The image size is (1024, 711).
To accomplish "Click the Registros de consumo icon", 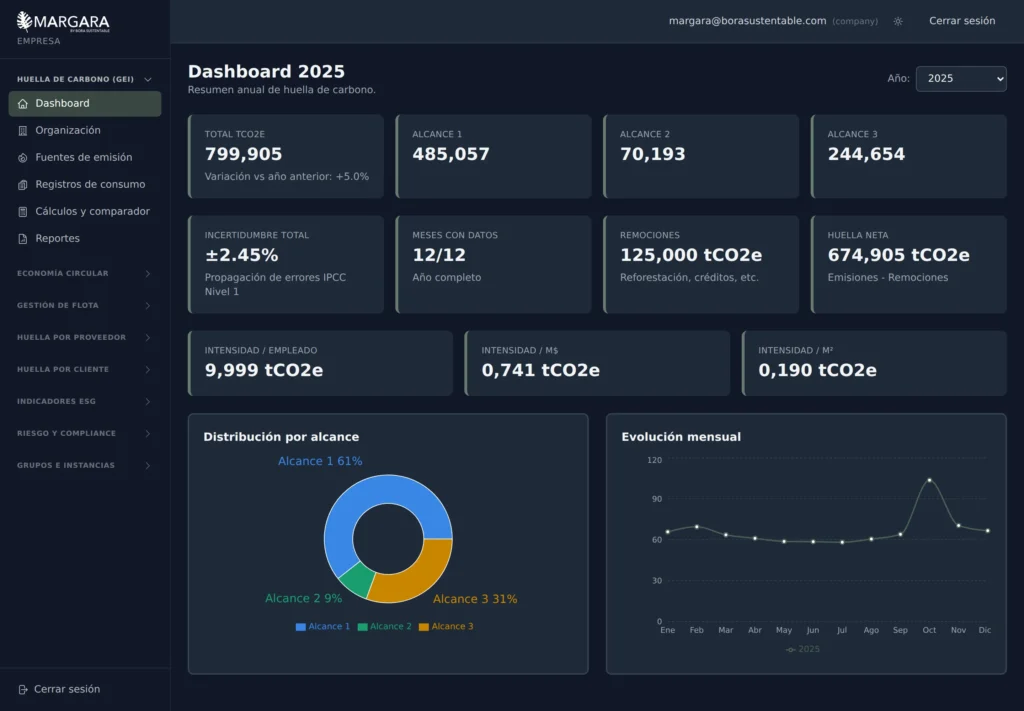I will point(23,185).
